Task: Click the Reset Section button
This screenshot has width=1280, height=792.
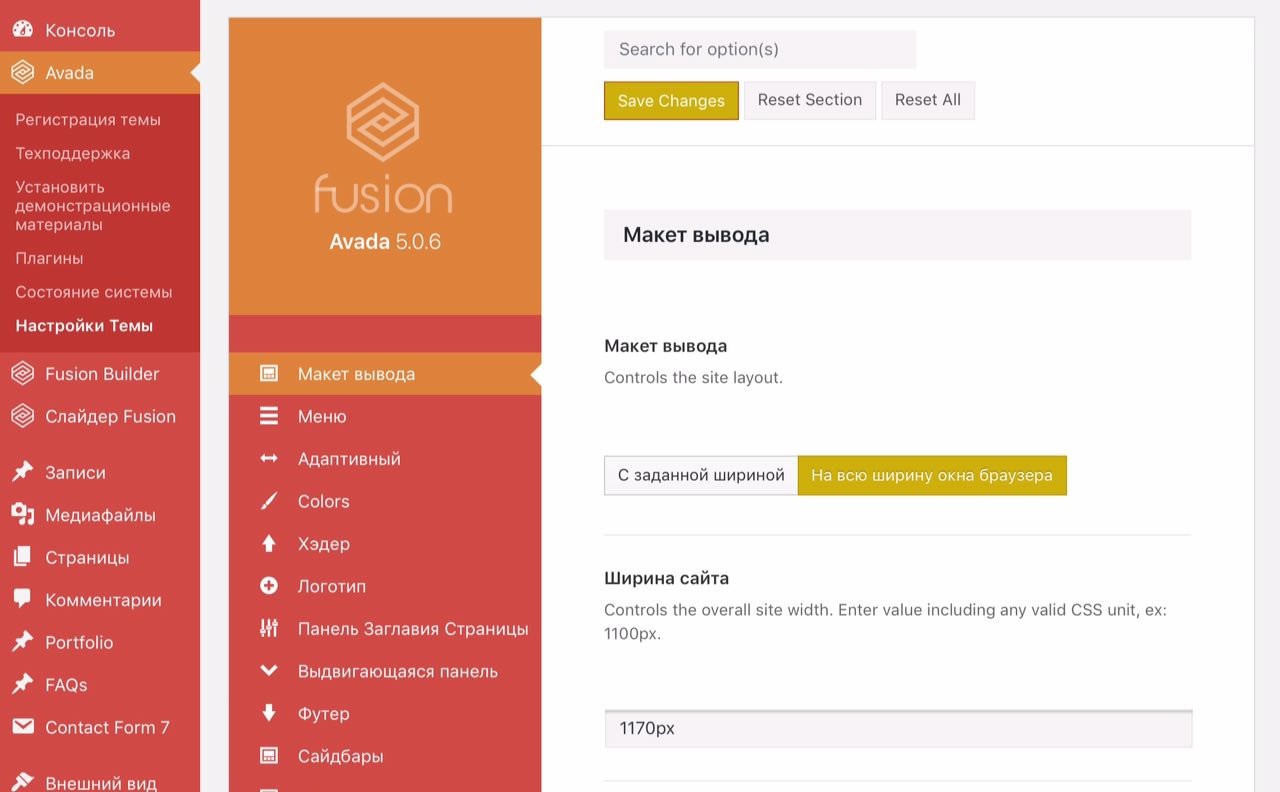Action: click(x=810, y=100)
